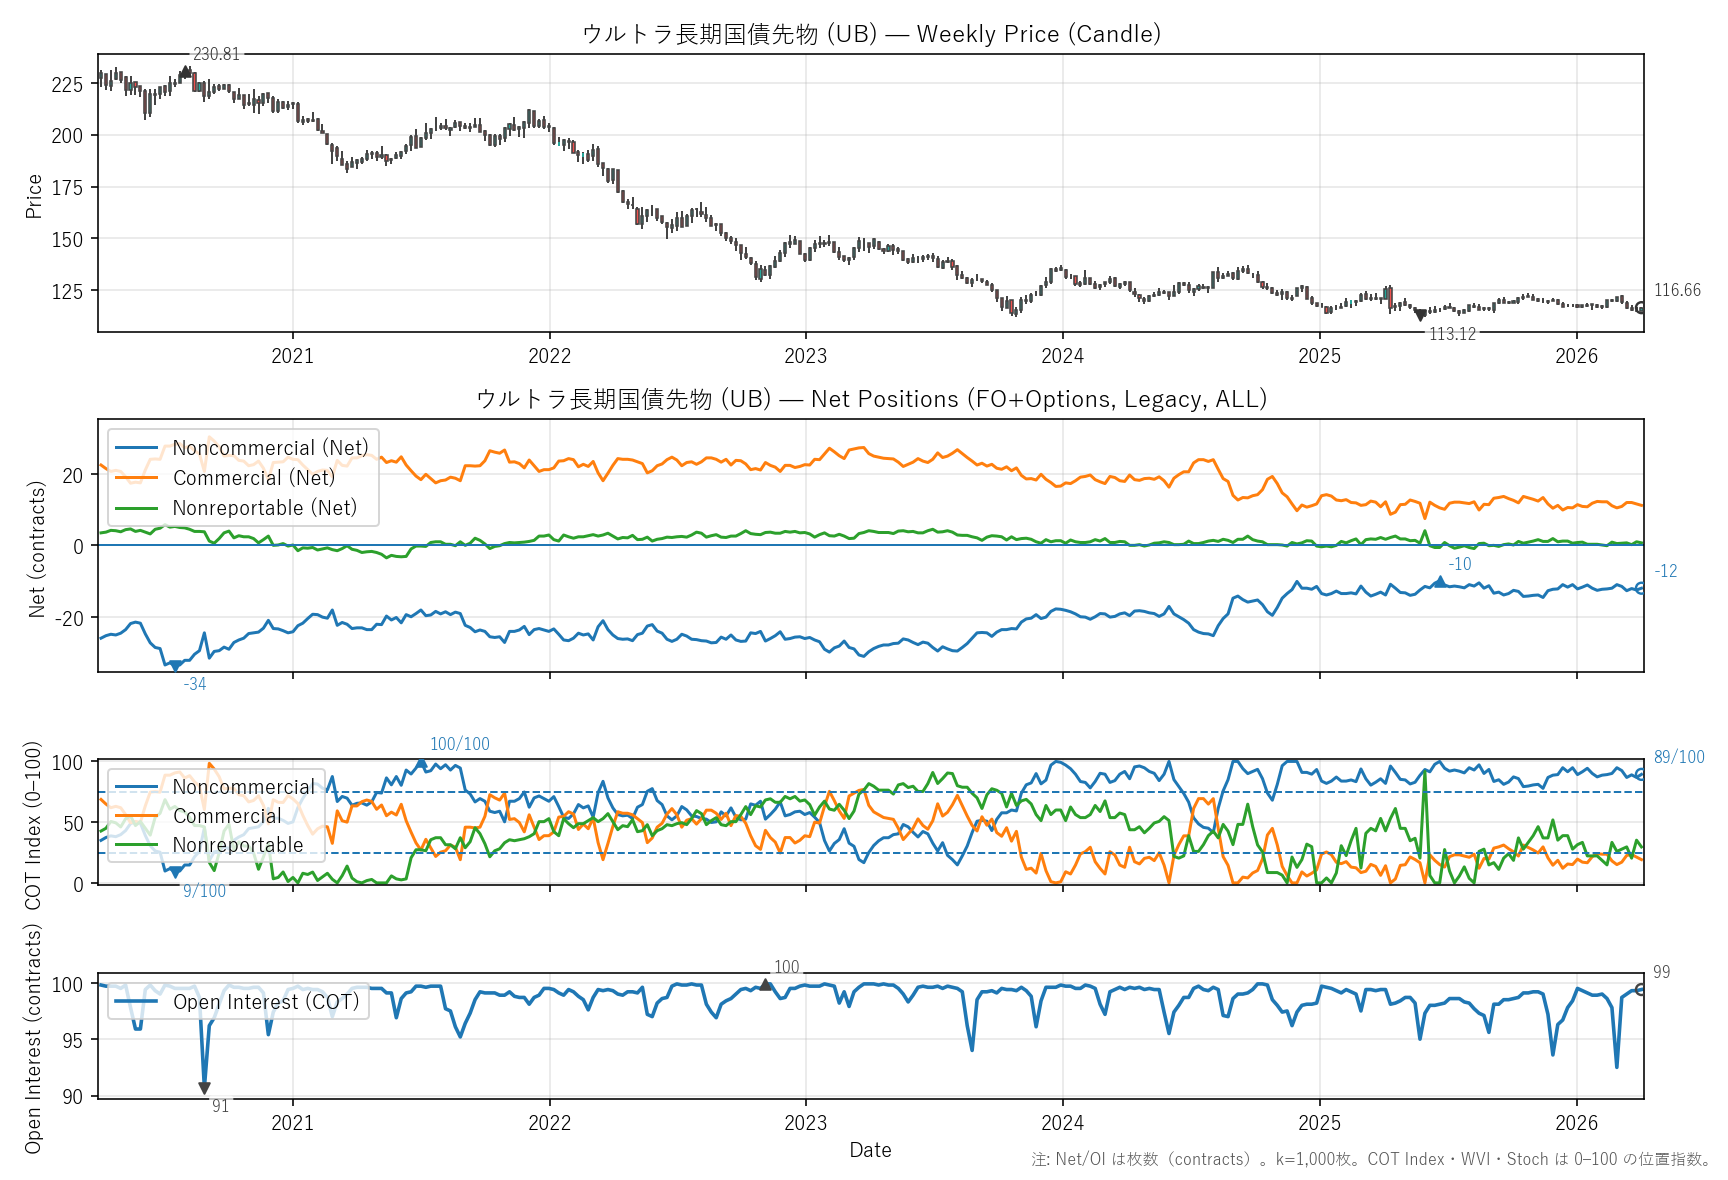This screenshot has height=1180, width=1728.
Task: Click Commercial in the COT Index legend
Action: tap(227, 816)
